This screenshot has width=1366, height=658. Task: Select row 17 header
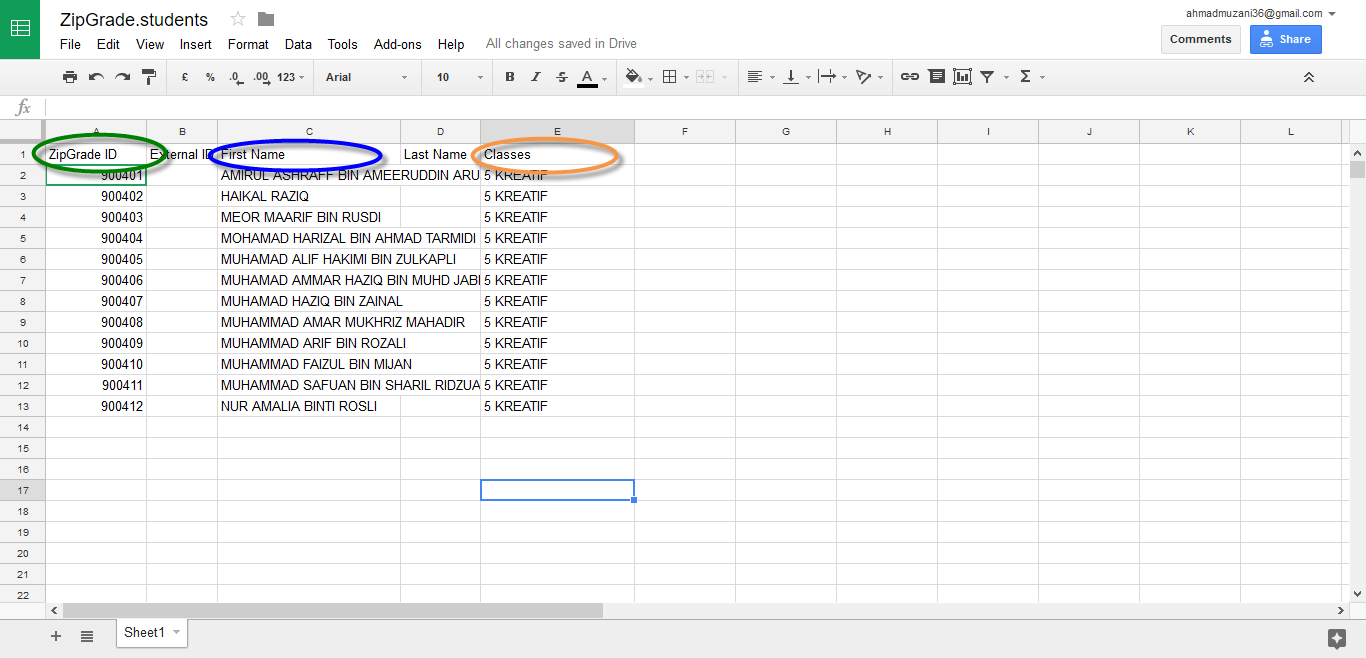(22, 490)
